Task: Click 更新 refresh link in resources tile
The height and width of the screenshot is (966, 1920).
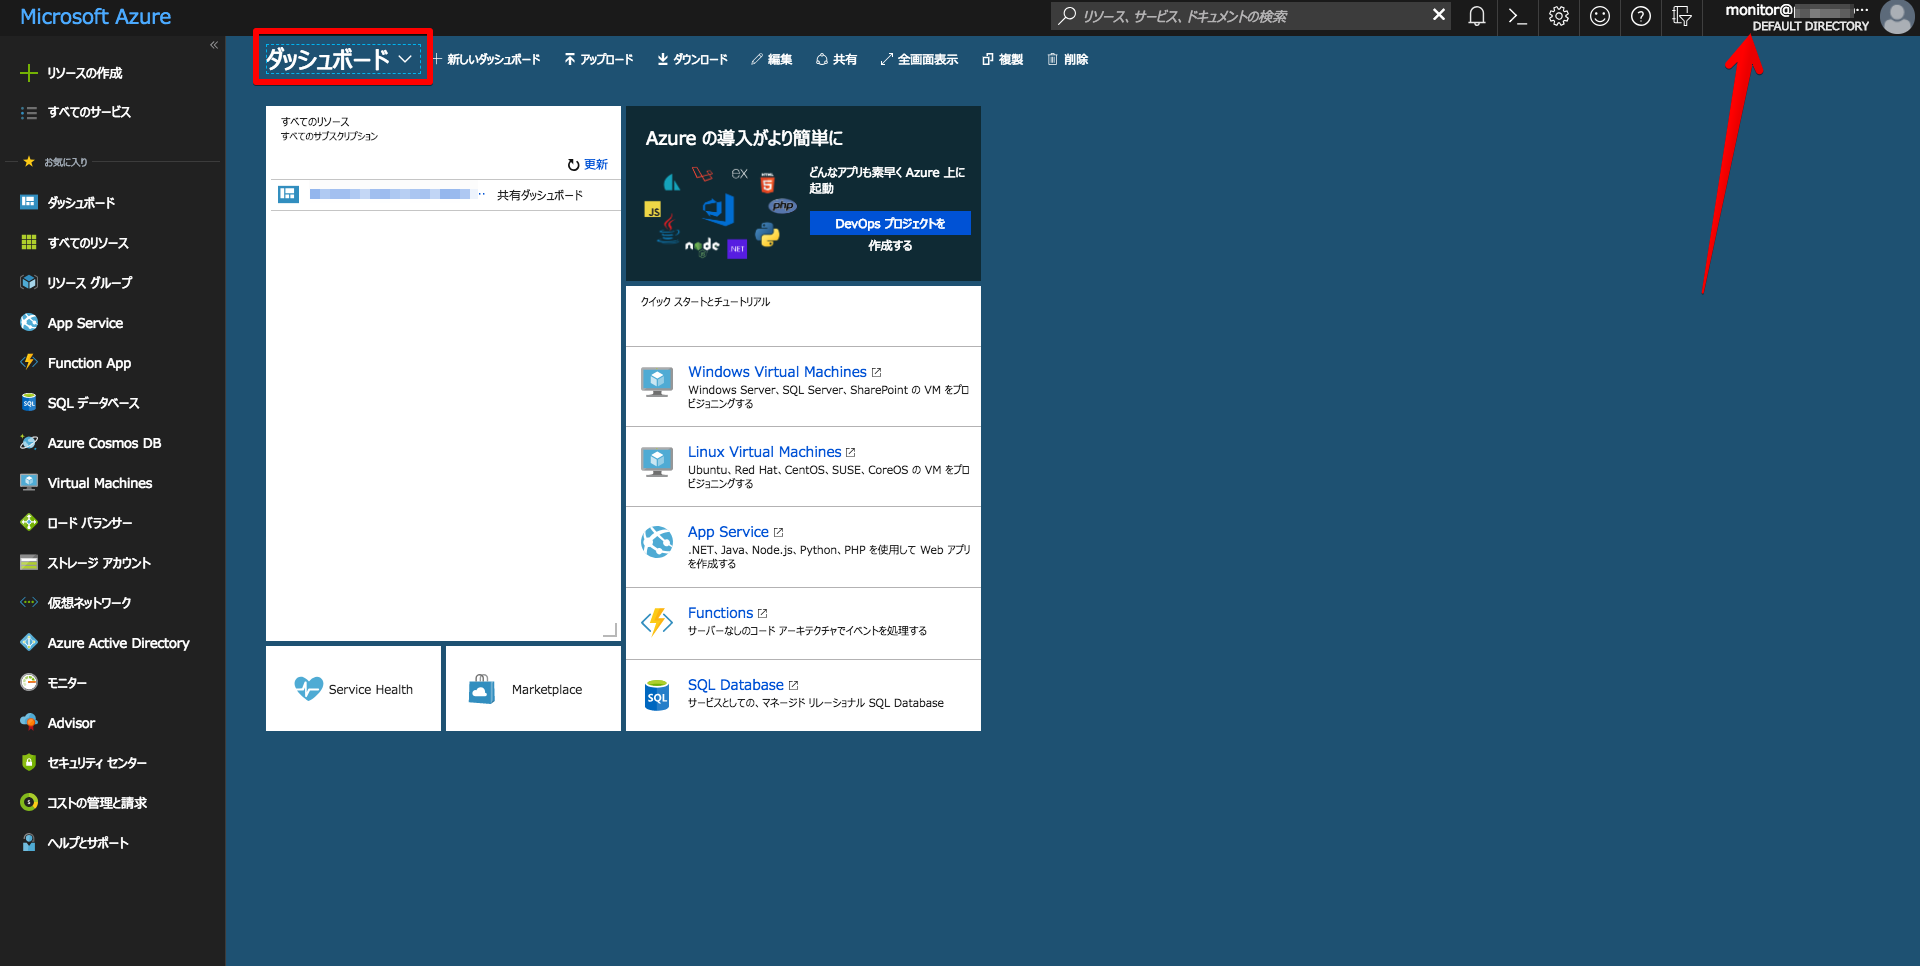Action: [x=588, y=165]
